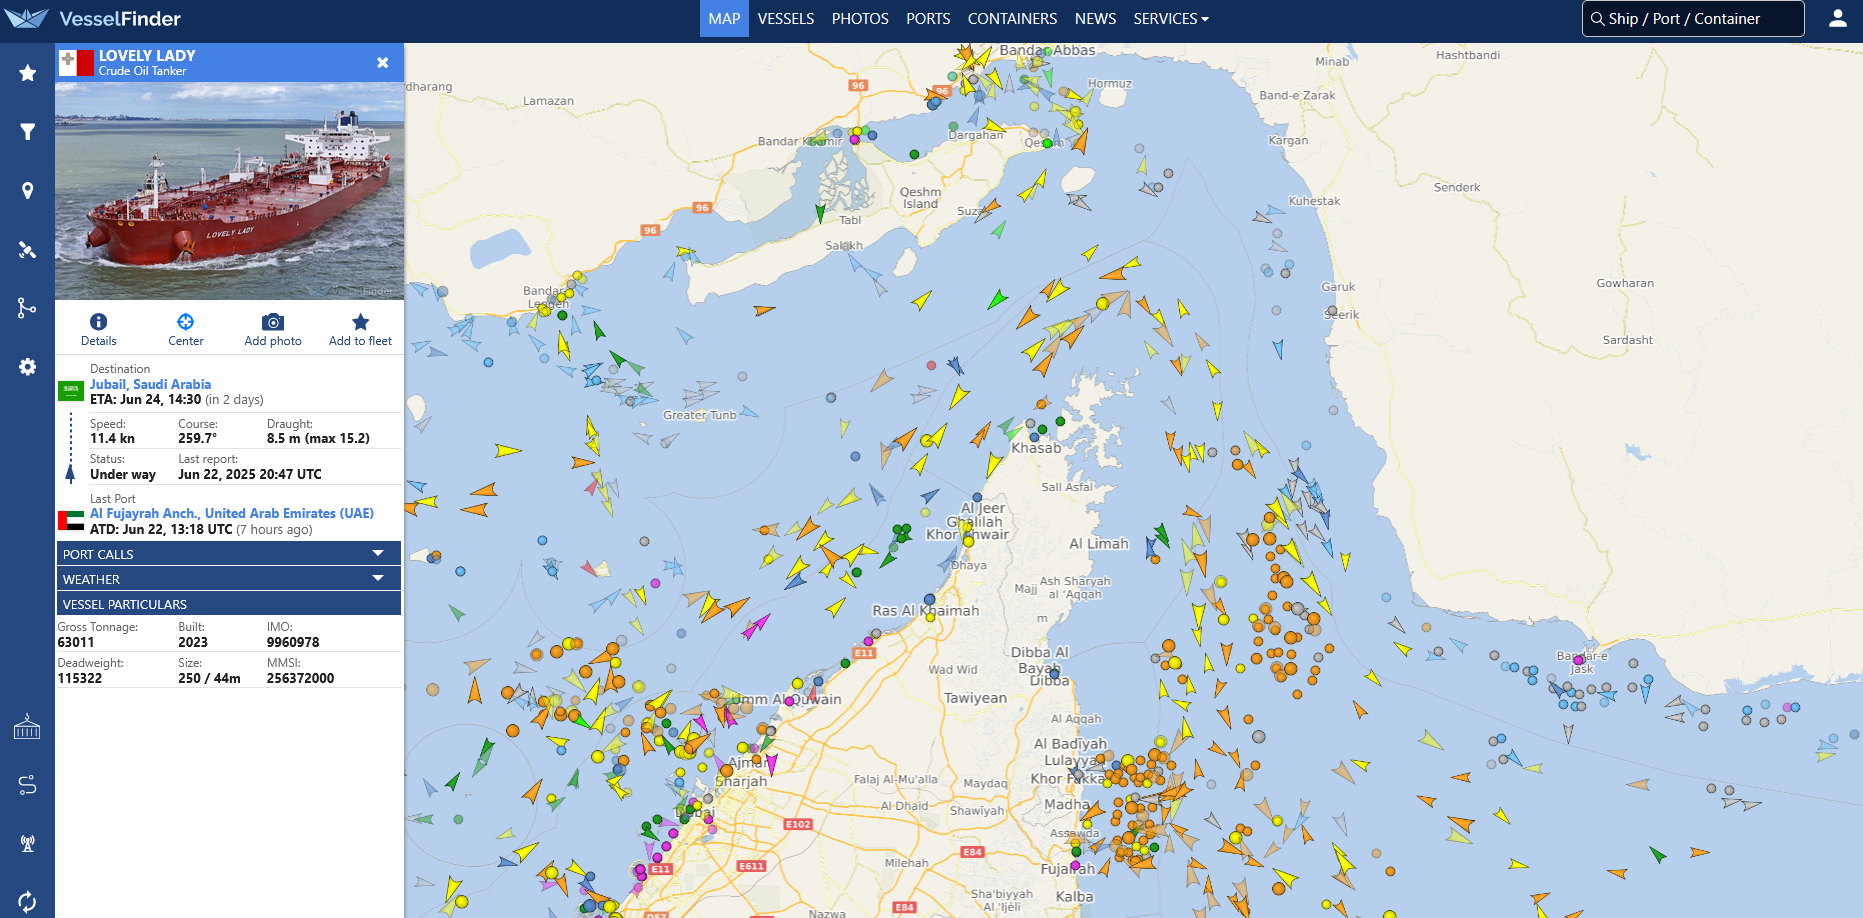The height and width of the screenshot is (918, 1863).
Task: Open the NEWS menu
Action: pyautogui.click(x=1095, y=18)
